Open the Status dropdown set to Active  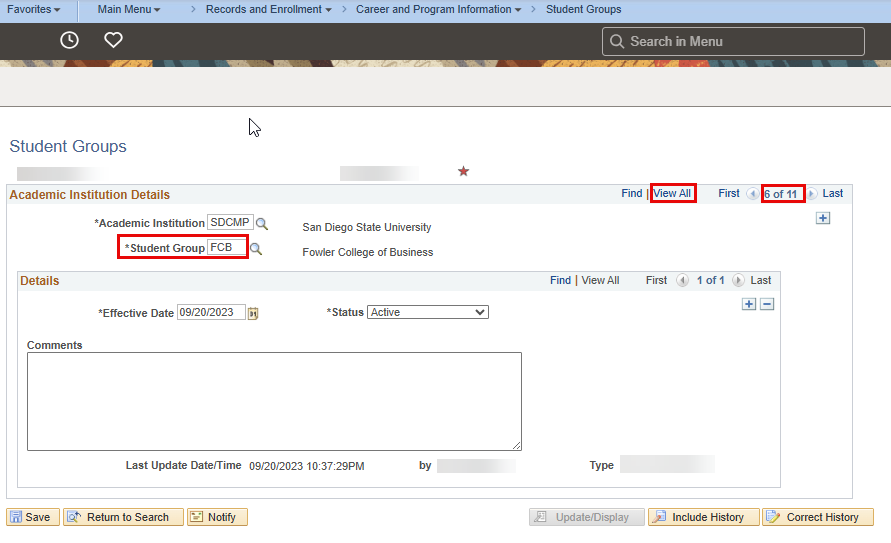(428, 312)
